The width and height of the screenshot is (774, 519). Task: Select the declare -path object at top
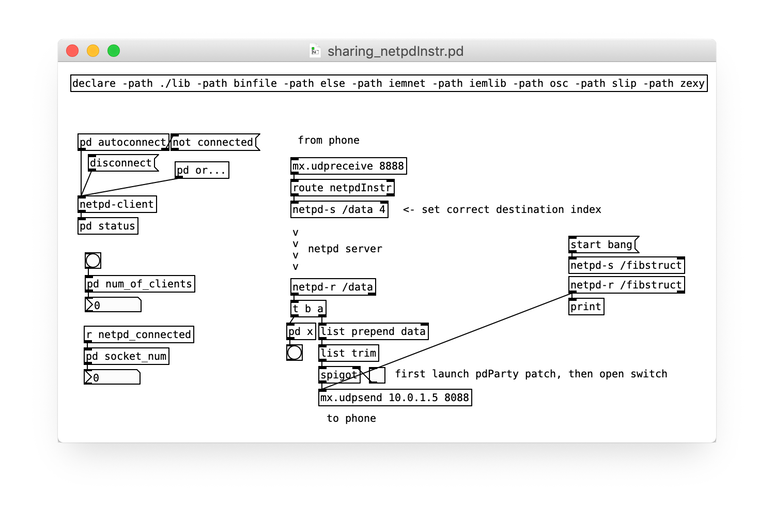click(388, 84)
